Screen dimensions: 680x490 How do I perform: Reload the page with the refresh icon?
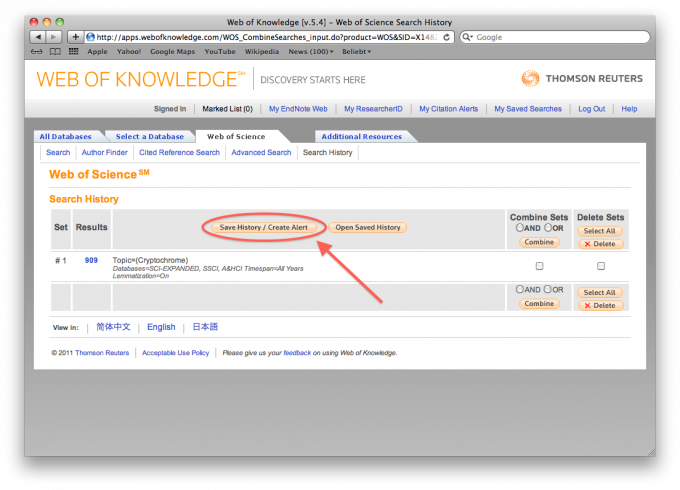446,37
